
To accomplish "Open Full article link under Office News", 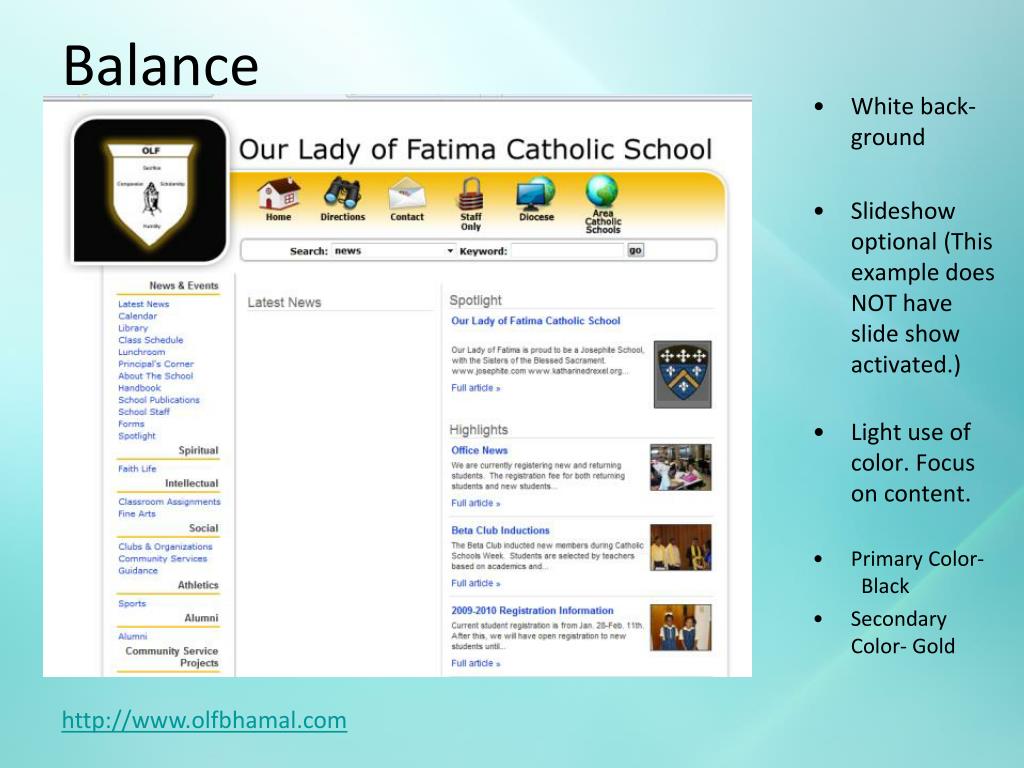I will (x=475, y=504).
